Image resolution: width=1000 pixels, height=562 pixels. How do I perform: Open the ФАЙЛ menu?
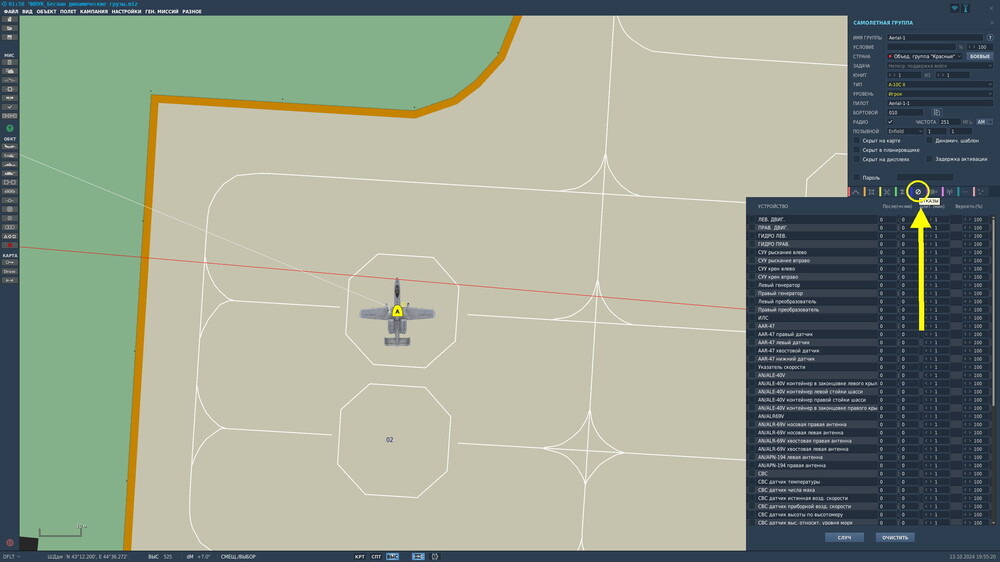pyautogui.click(x=11, y=11)
